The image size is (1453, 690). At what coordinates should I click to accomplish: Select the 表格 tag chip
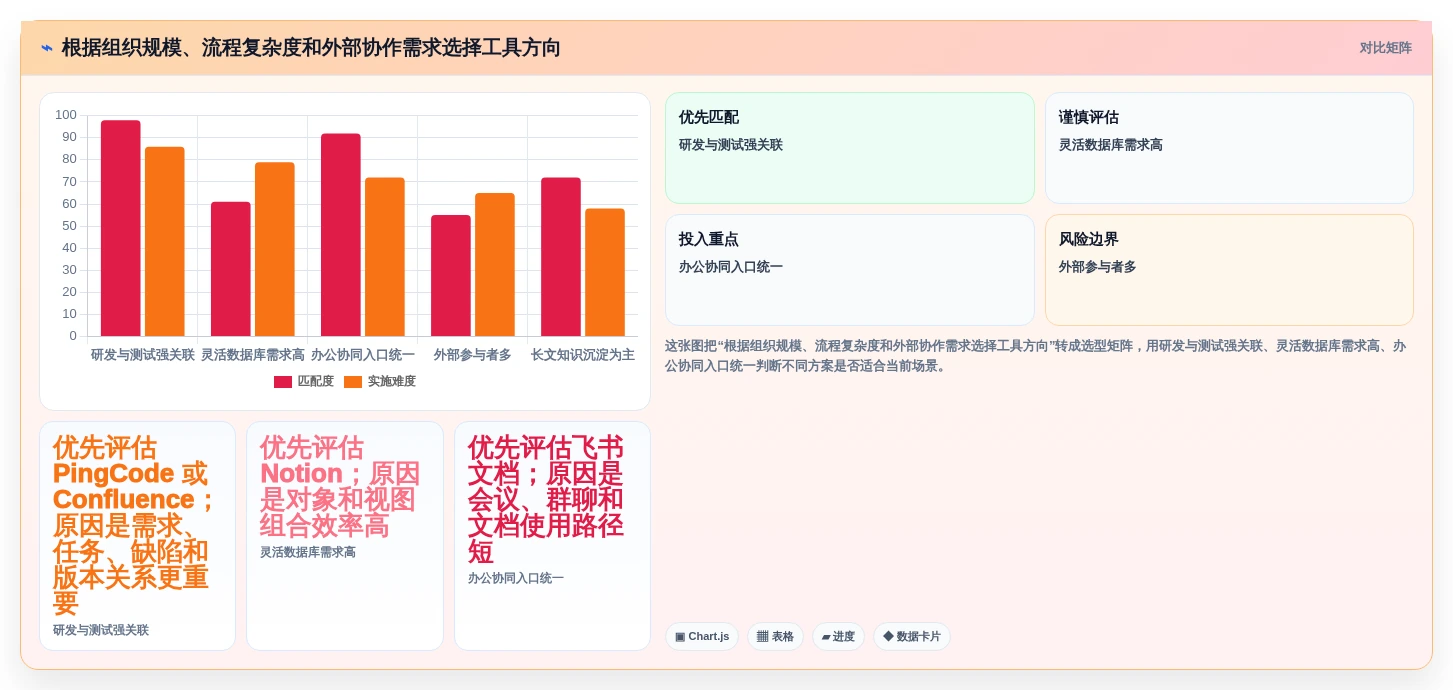[x=775, y=636]
